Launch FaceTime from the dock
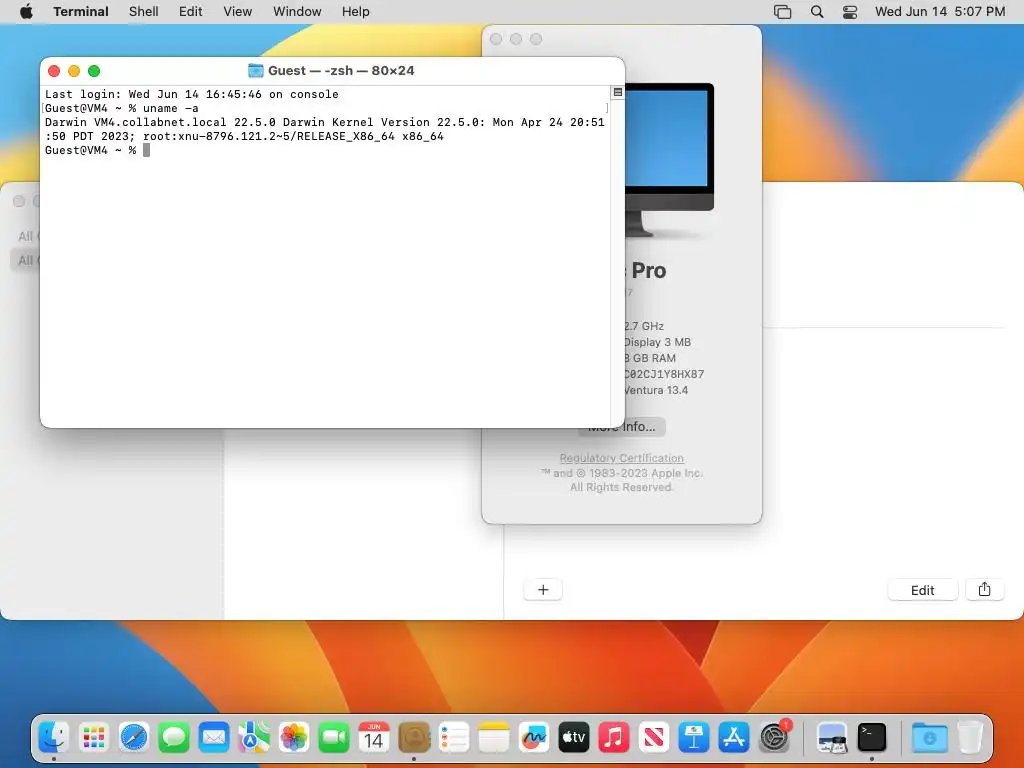The width and height of the screenshot is (1024, 768). point(334,737)
